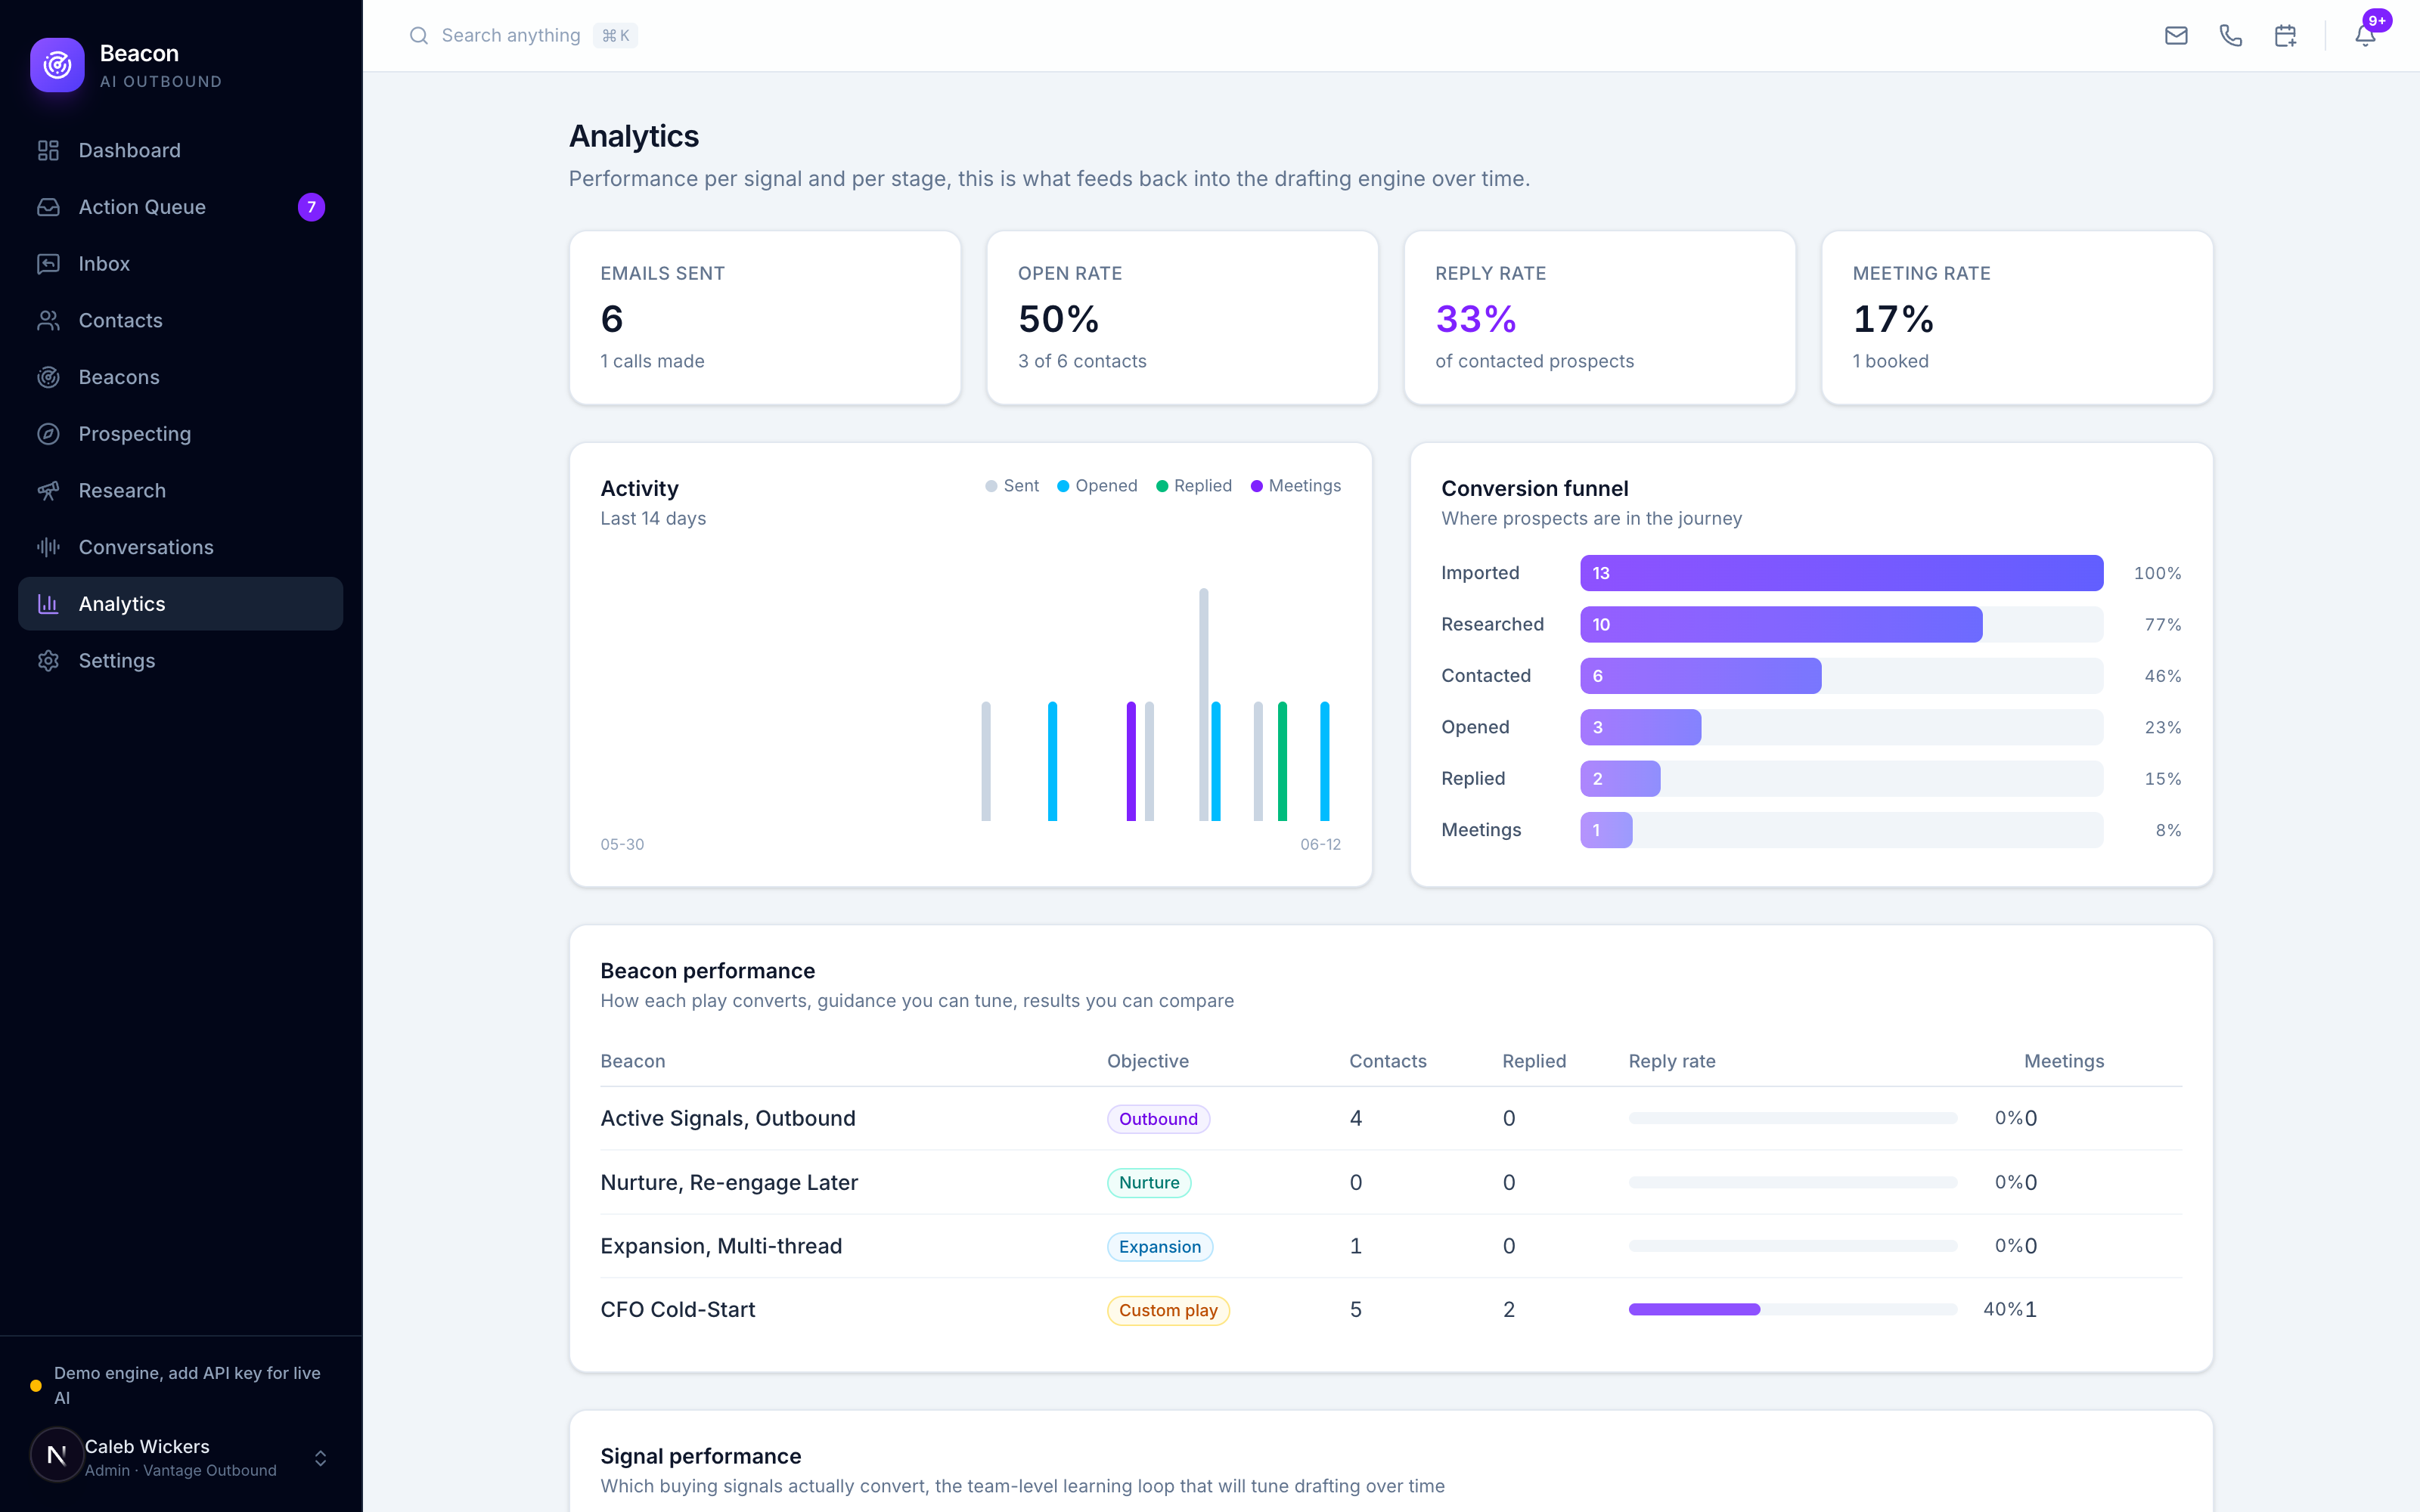
Task: Click the Prospecting compass icon
Action: click(x=48, y=434)
